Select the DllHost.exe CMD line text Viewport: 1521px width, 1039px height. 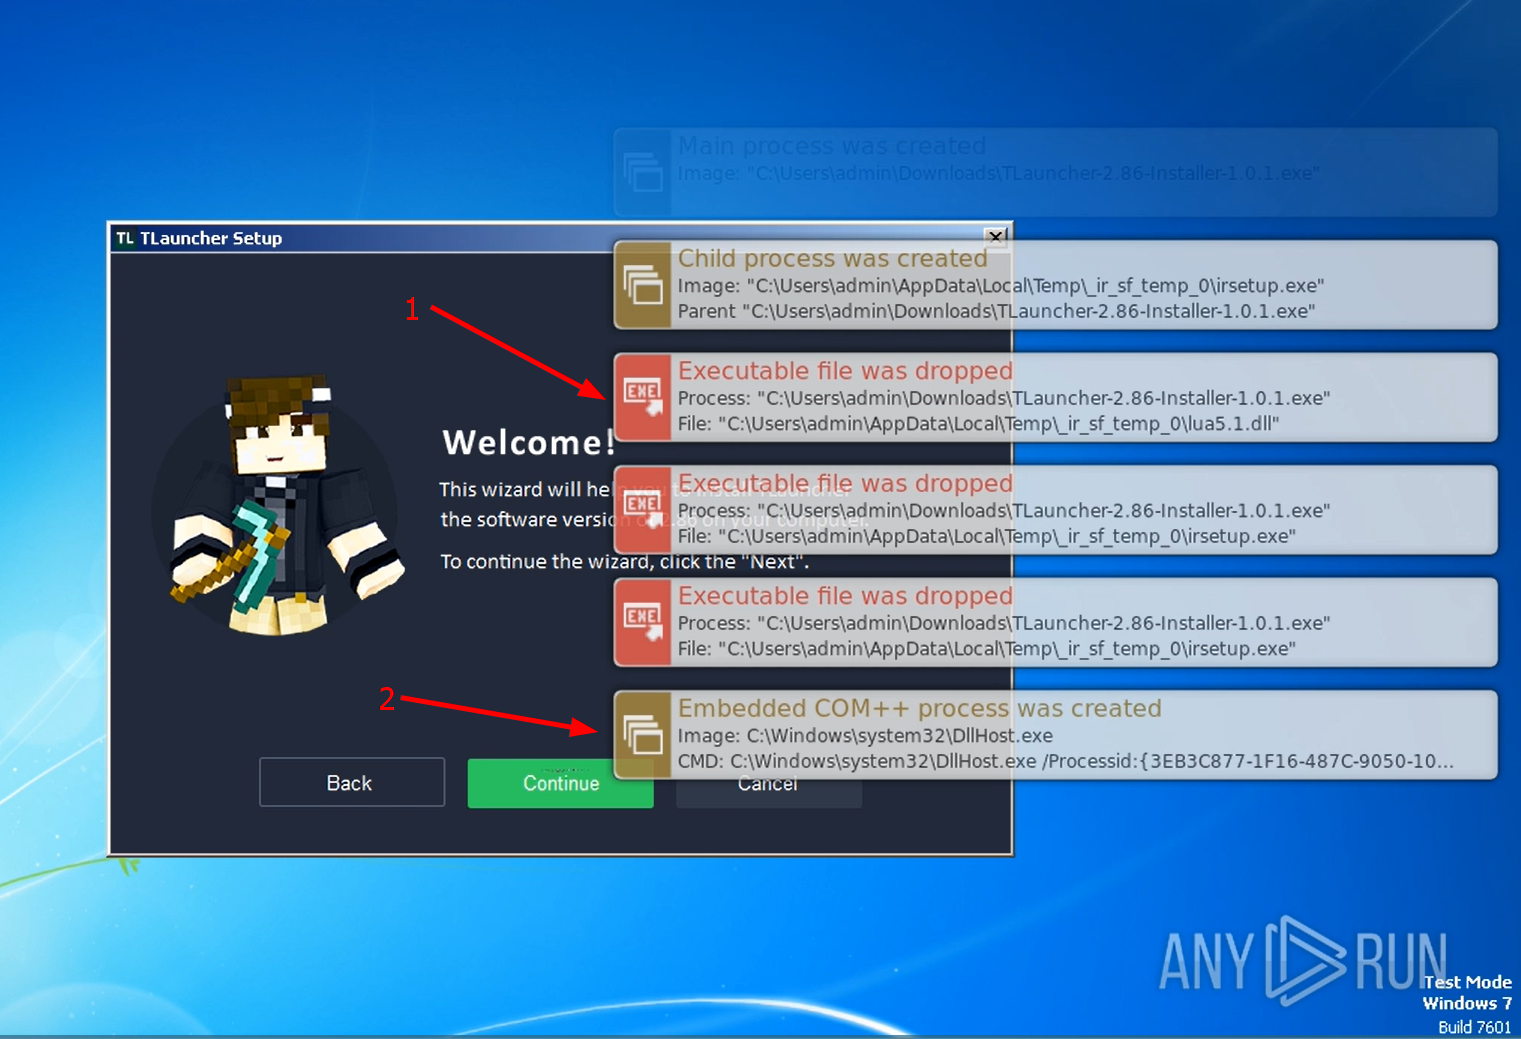pyautogui.click(x=1066, y=761)
